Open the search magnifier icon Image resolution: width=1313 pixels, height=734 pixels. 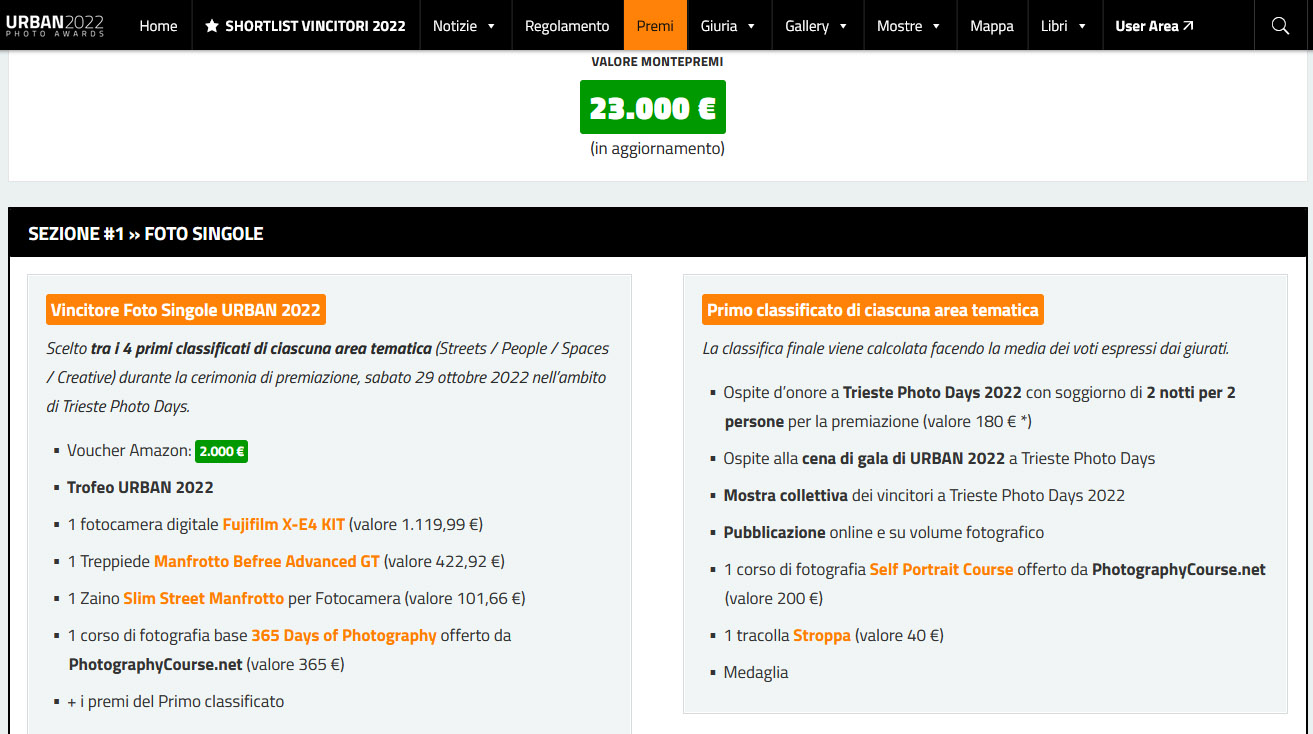pyautogui.click(x=1280, y=26)
